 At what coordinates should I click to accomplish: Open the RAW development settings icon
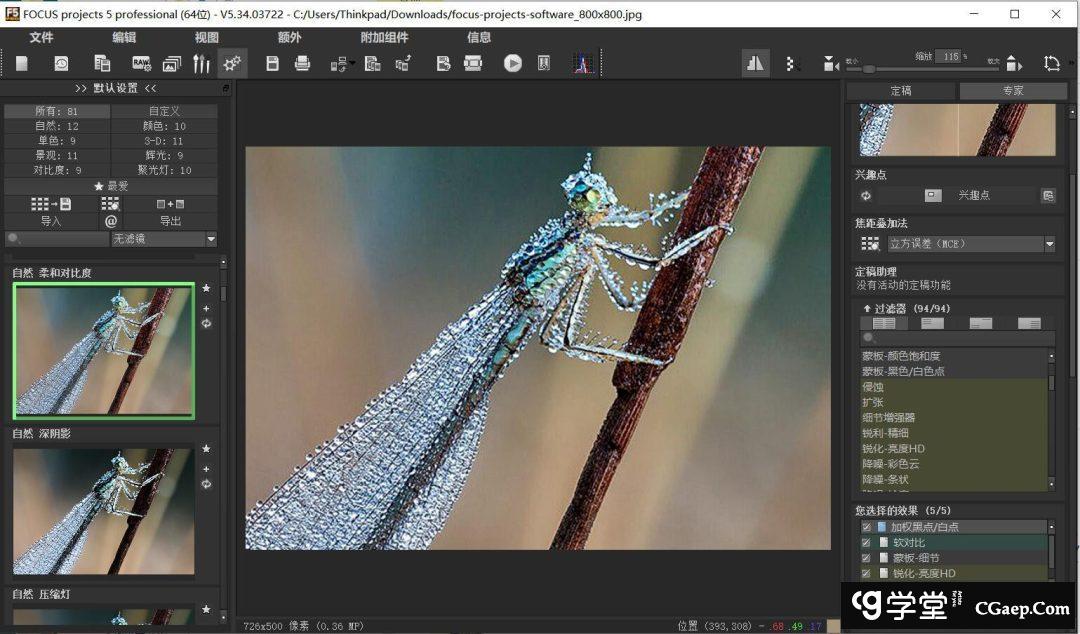(141, 63)
